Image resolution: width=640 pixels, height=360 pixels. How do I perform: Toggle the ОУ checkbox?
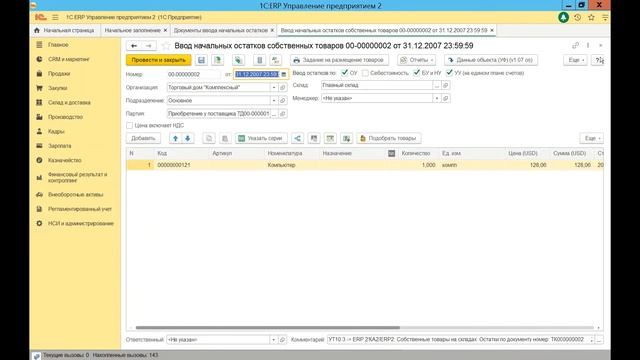[344, 73]
